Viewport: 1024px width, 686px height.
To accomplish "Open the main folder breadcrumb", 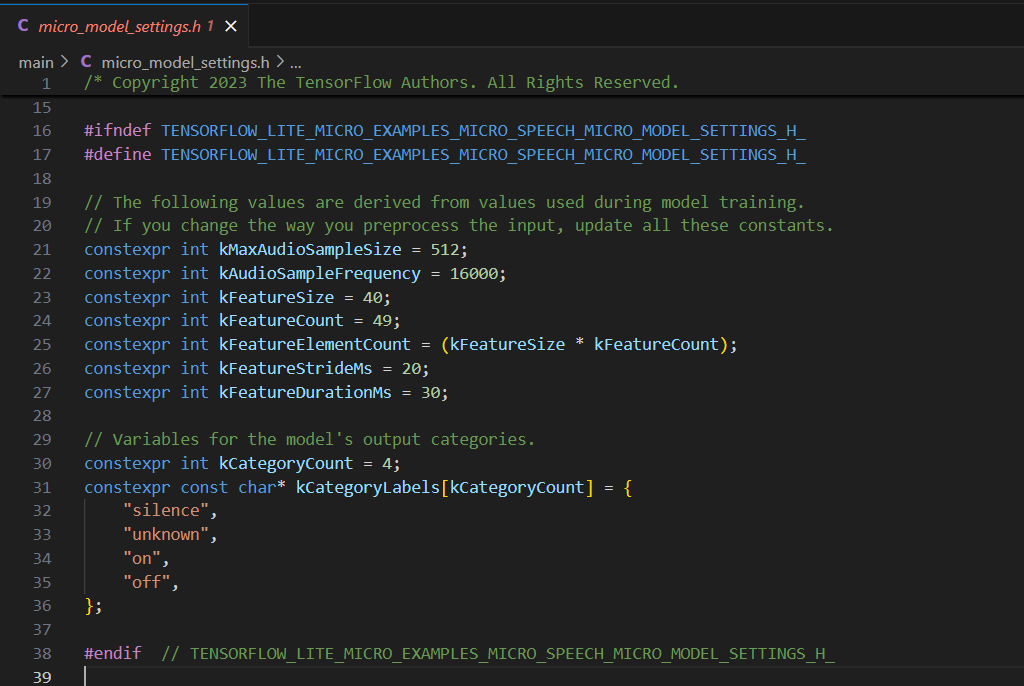I will click(x=36, y=62).
